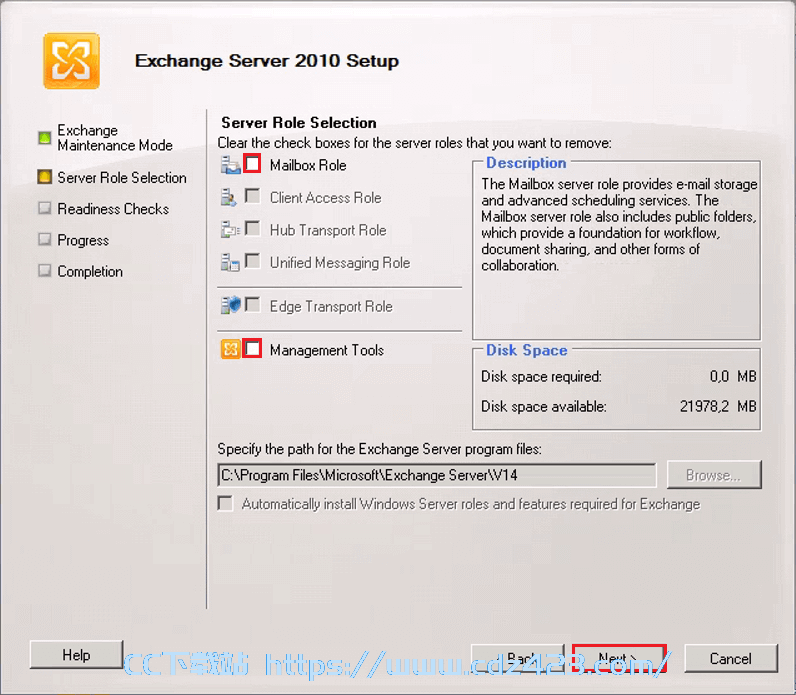Click the Management Tools orange icon
This screenshot has height=695, width=796.
230,349
